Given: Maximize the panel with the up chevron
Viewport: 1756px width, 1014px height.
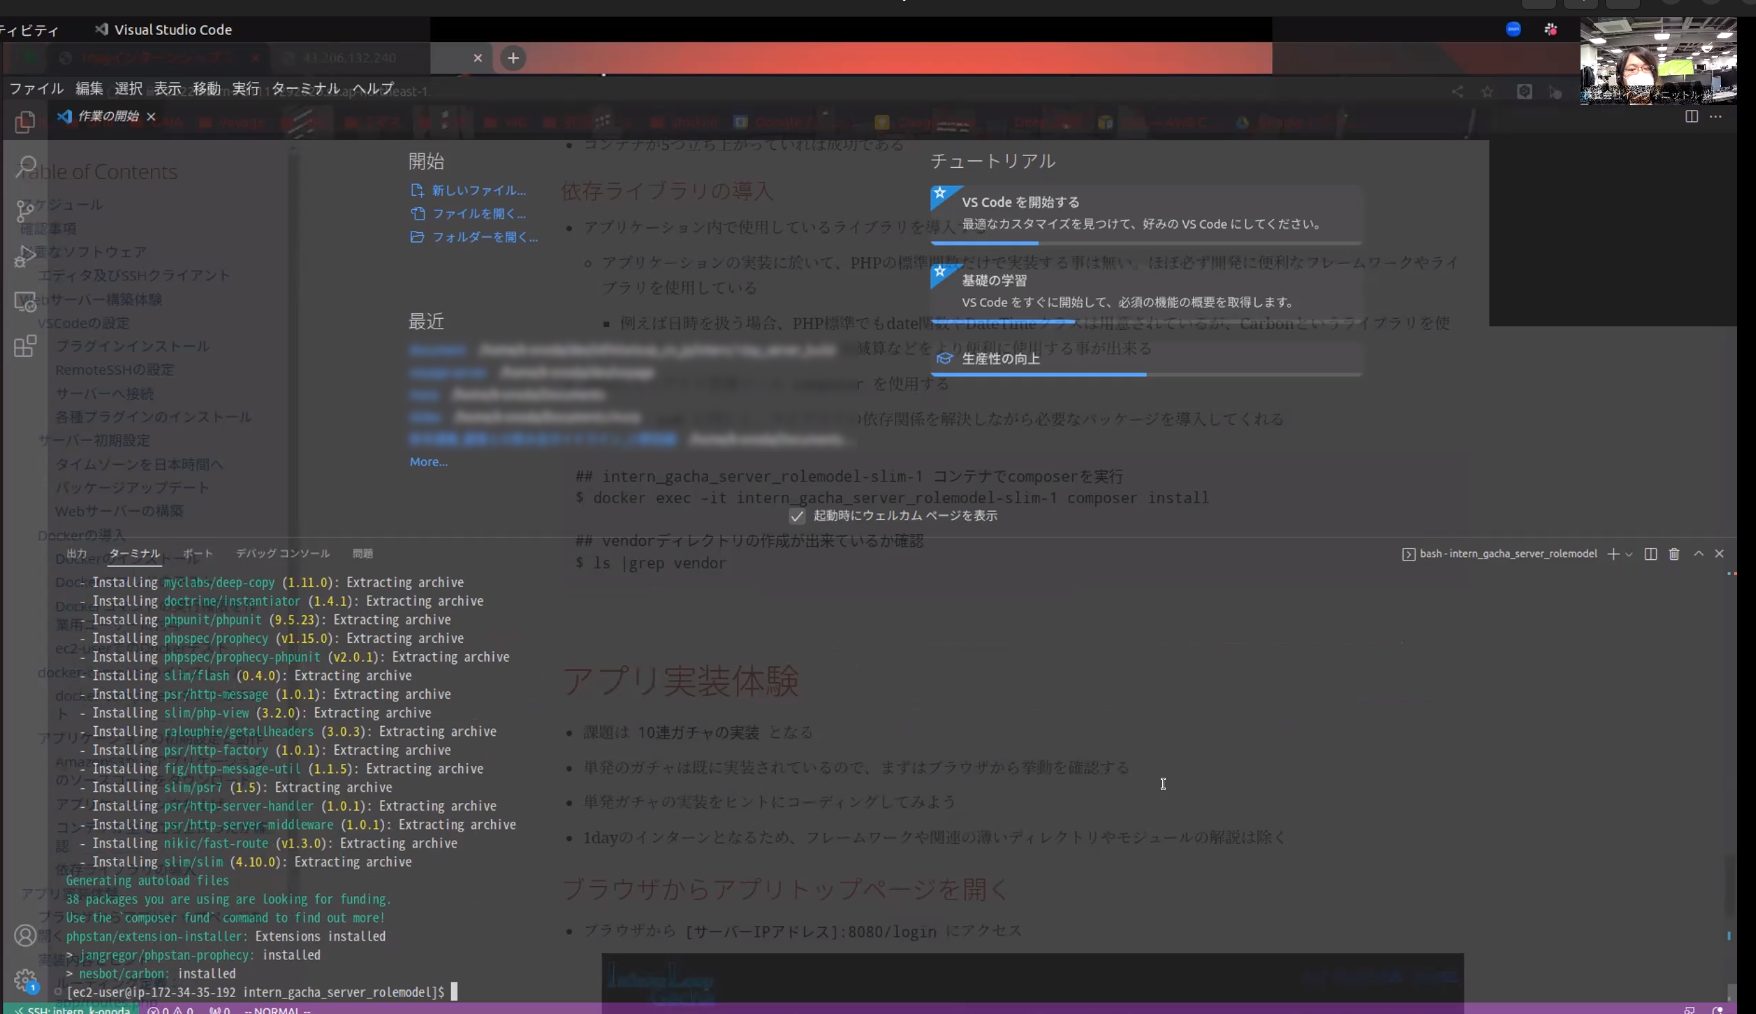Looking at the screenshot, I should (1698, 554).
